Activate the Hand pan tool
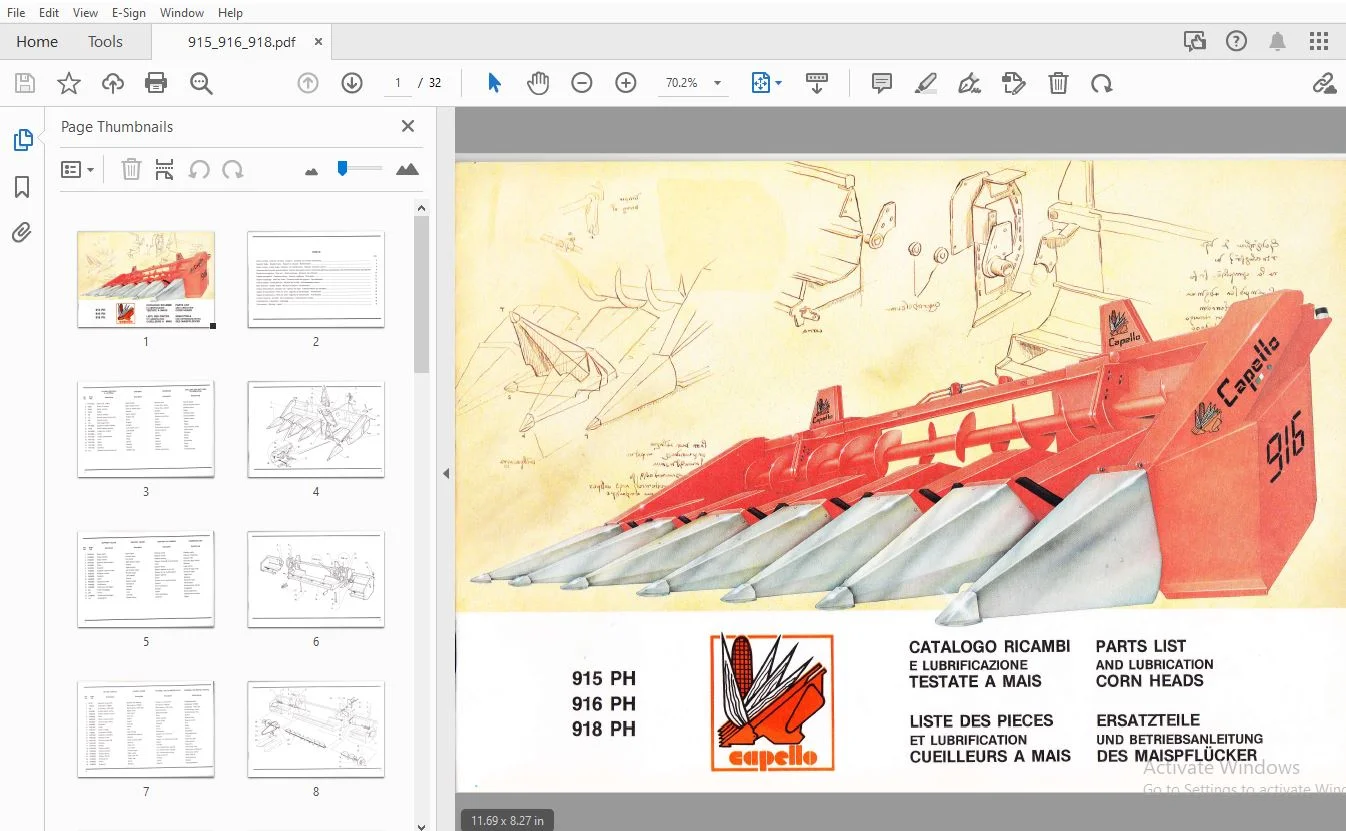 (x=538, y=83)
